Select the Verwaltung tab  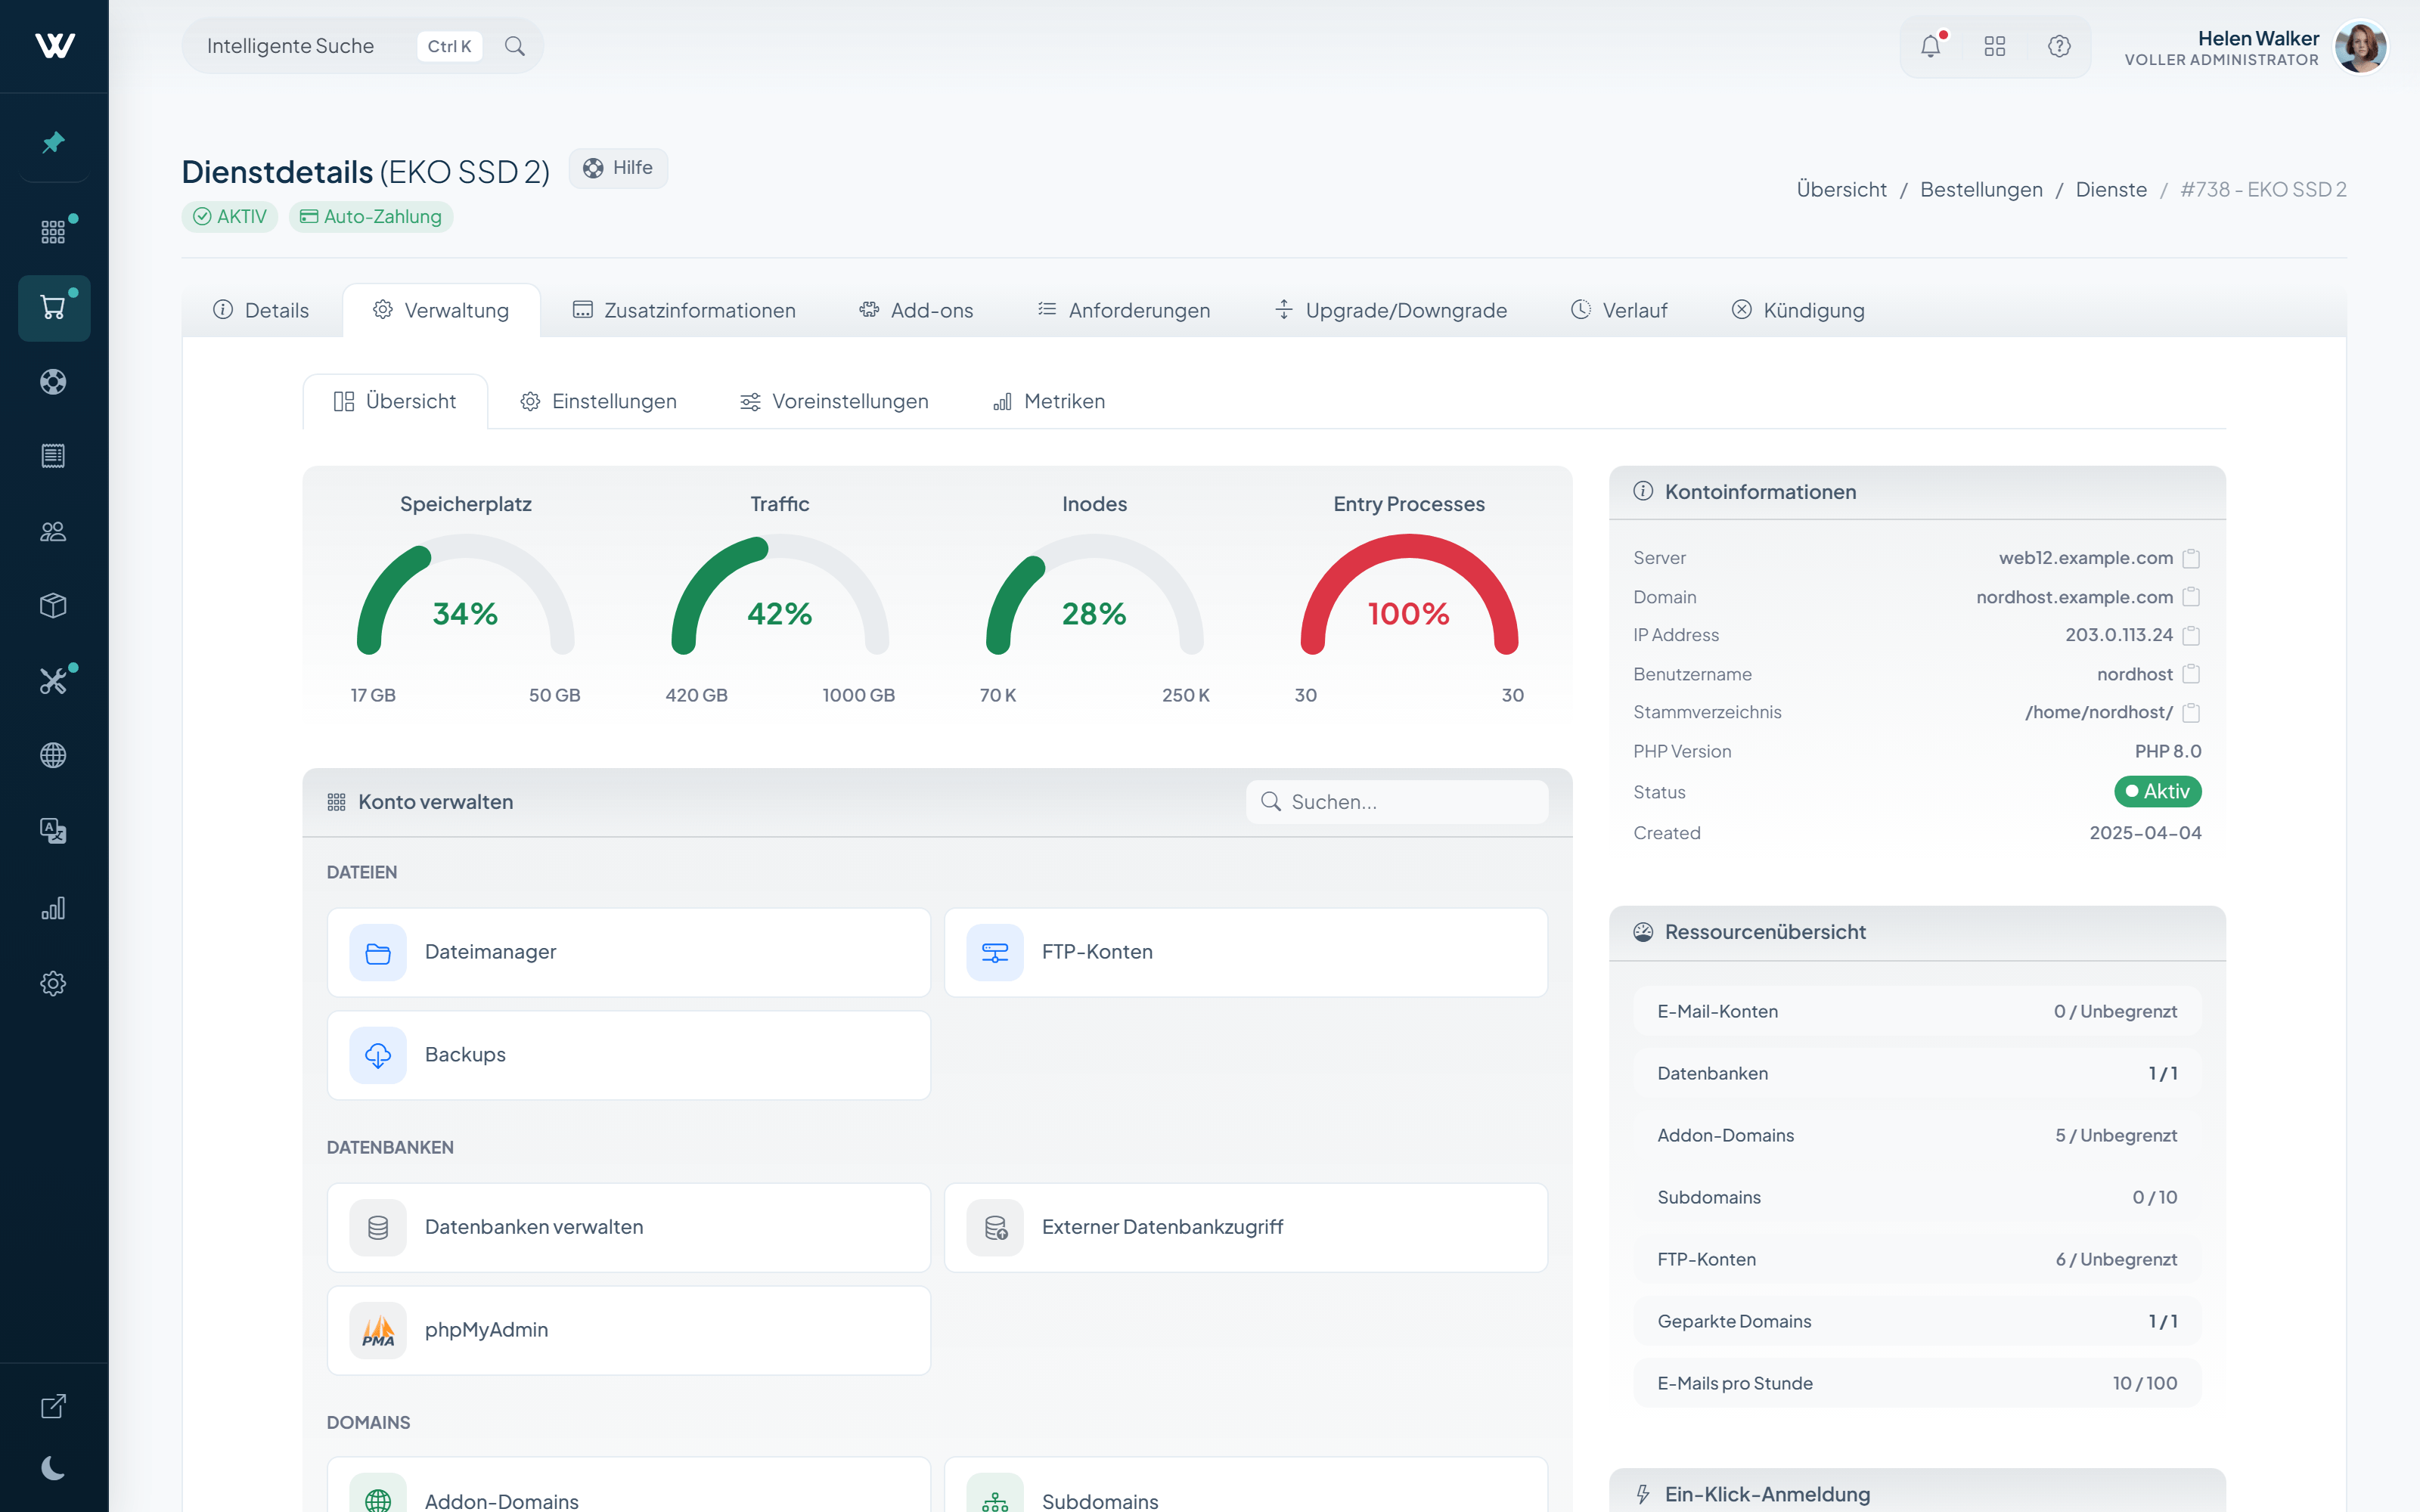pos(441,310)
